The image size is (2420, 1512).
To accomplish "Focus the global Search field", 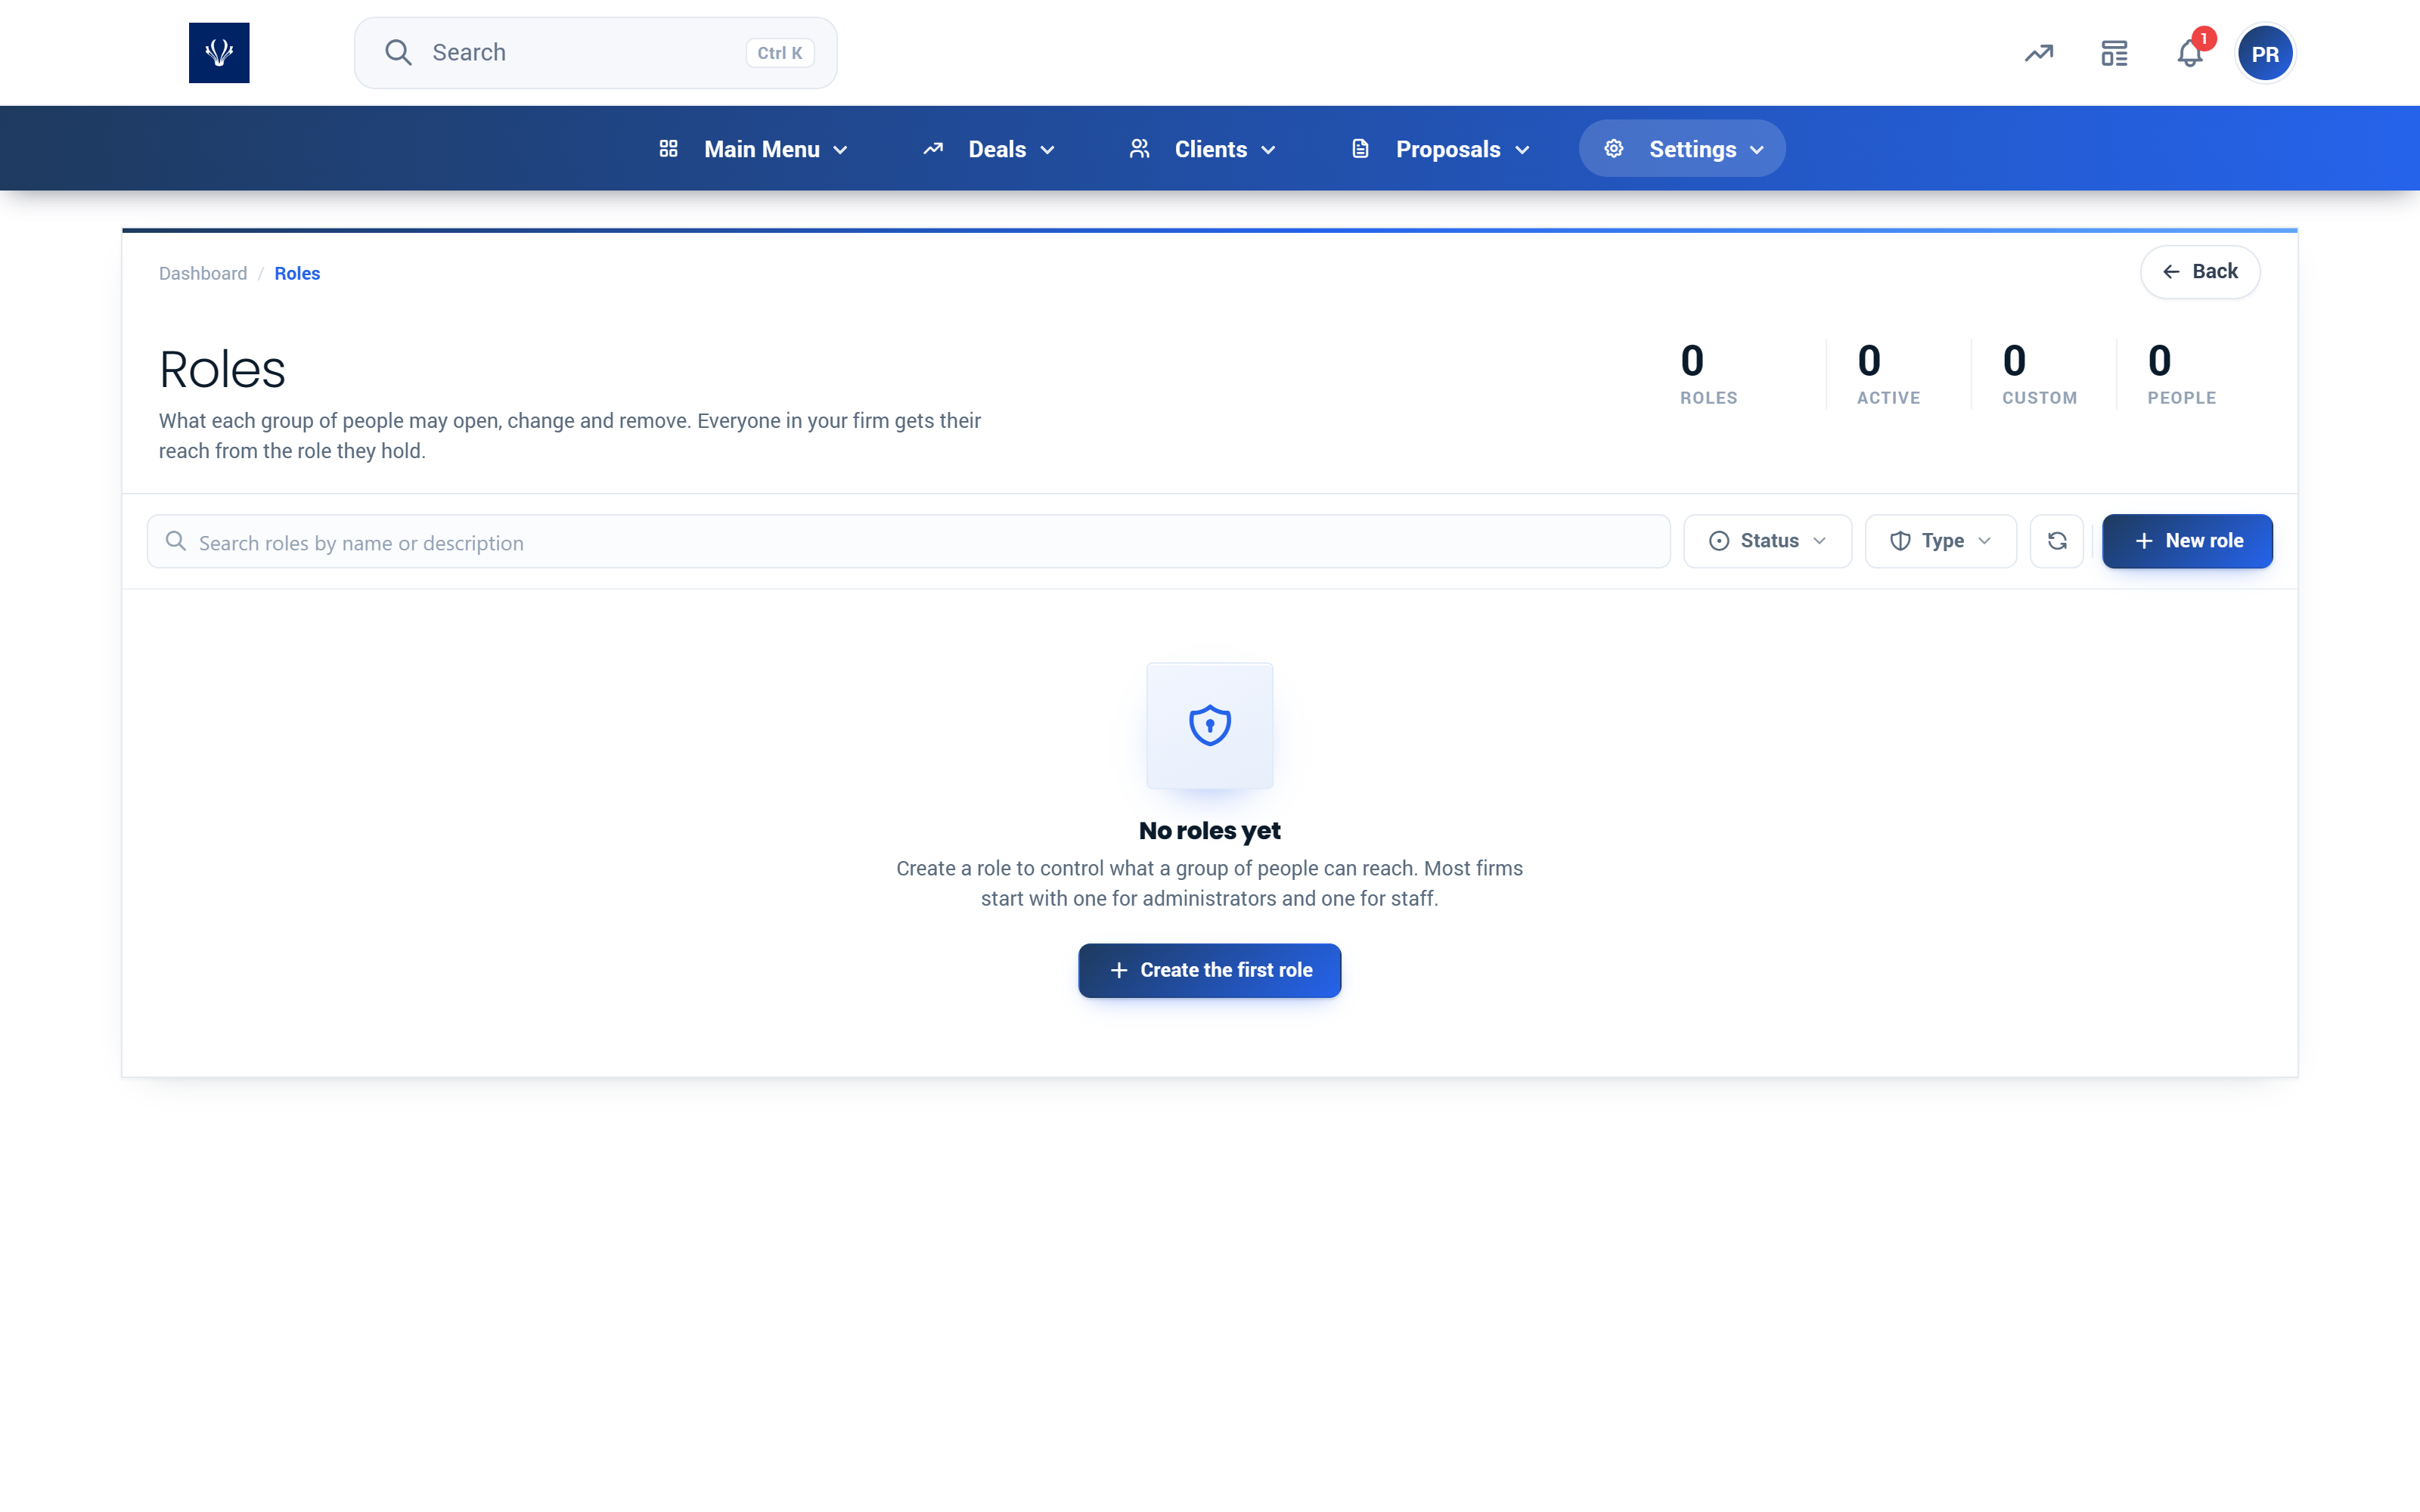I will tap(595, 53).
